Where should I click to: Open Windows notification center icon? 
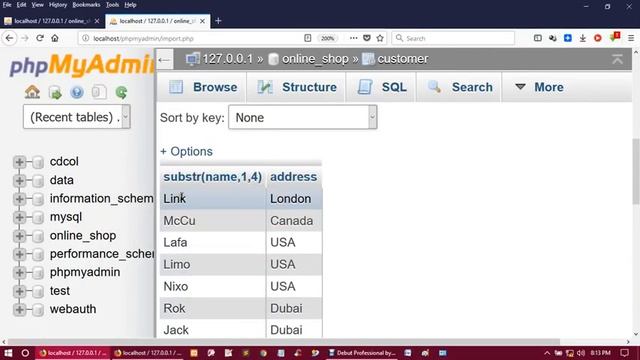624,353
